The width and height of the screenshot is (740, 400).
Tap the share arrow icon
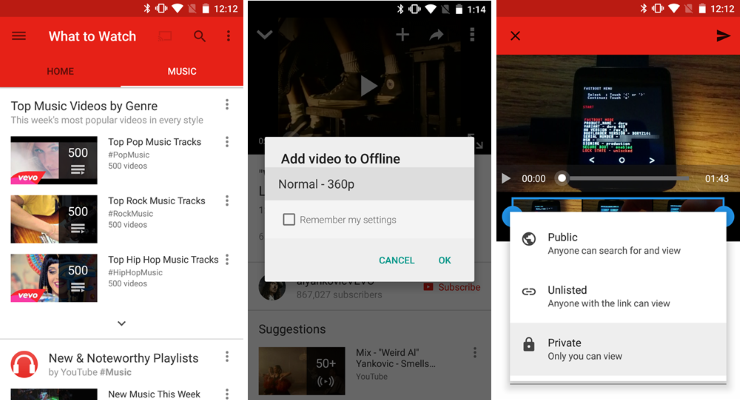(x=437, y=34)
